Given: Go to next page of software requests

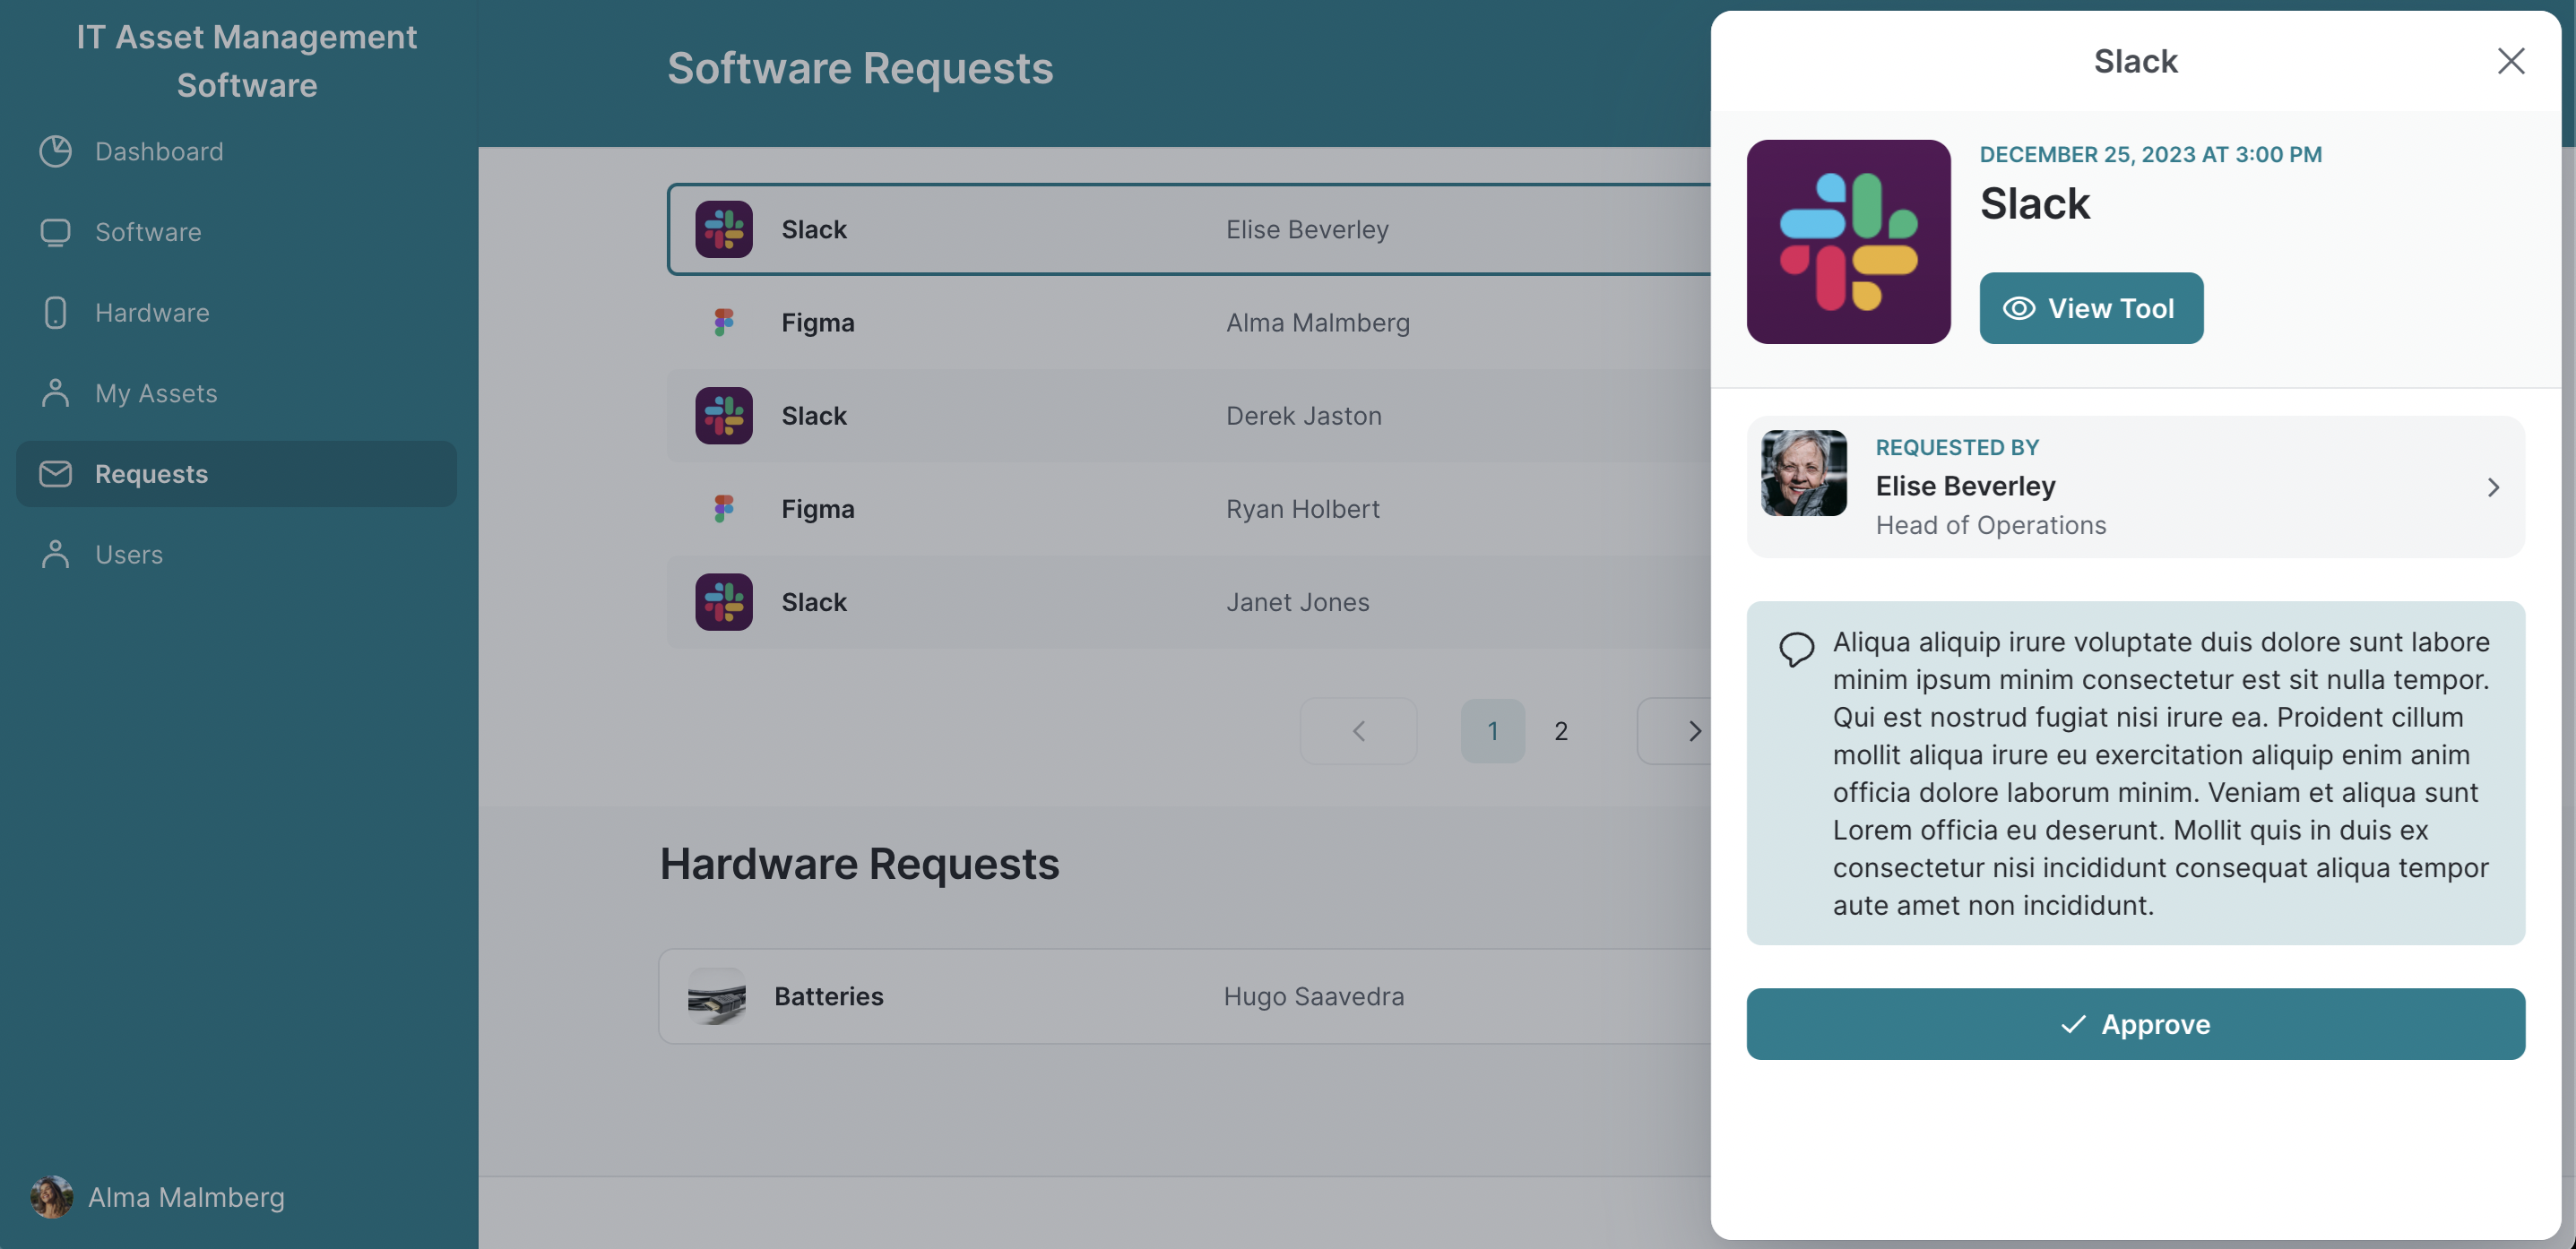Looking at the screenshot, I should tap(1692, 731).
